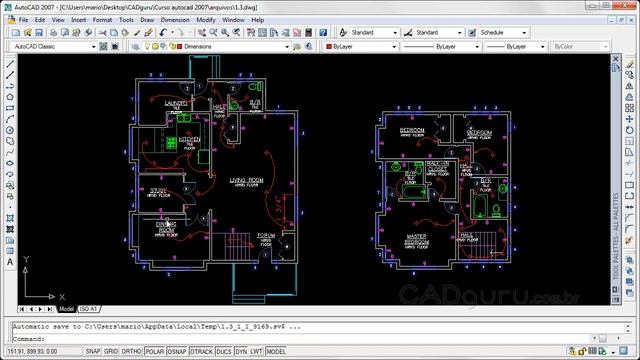Viewport: 640px width, 360px height.
Task: Open the ByLayer color dropdown
Action: 361,47
